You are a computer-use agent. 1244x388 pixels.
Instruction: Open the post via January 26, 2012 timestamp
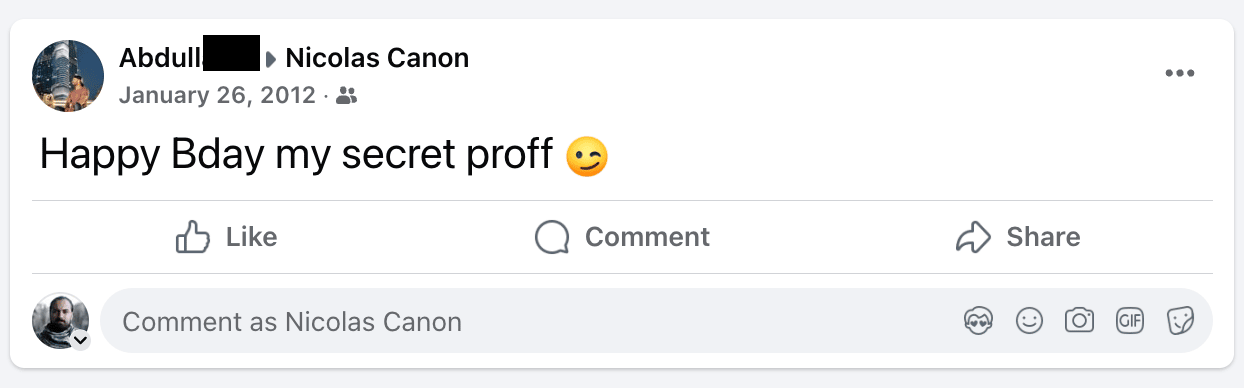pyautogui.click(x=217, y=96)
